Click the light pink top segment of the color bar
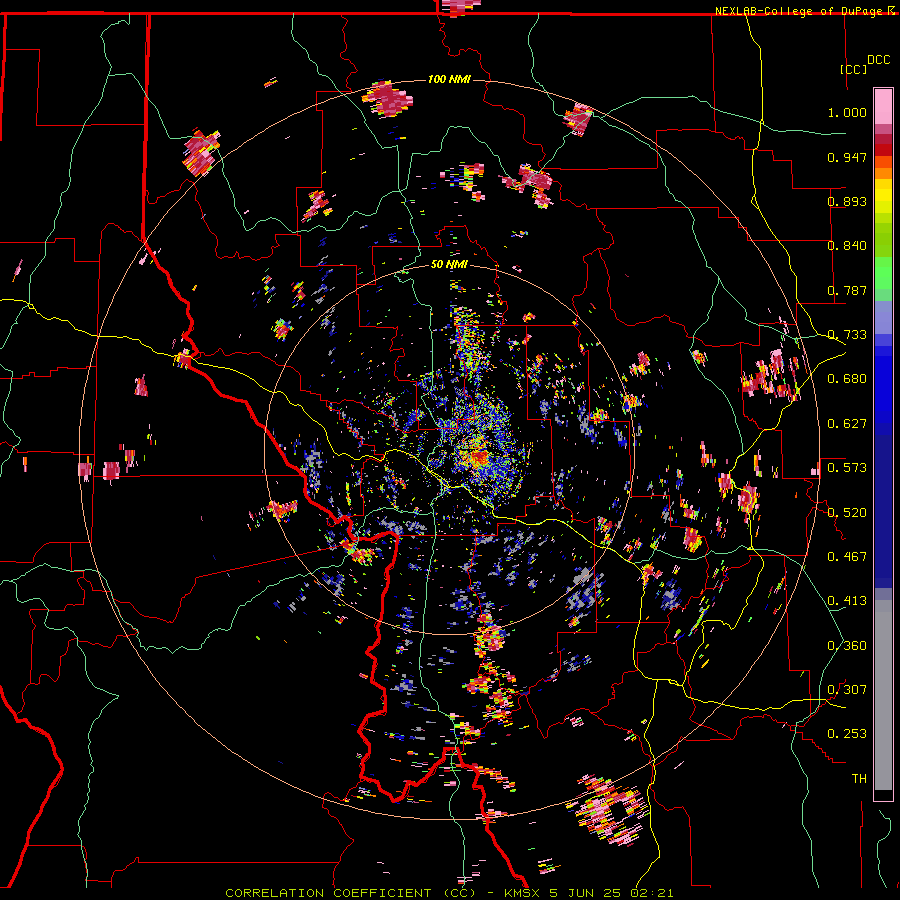The width and height of the screenshot is (900, 900). point(883,107)
